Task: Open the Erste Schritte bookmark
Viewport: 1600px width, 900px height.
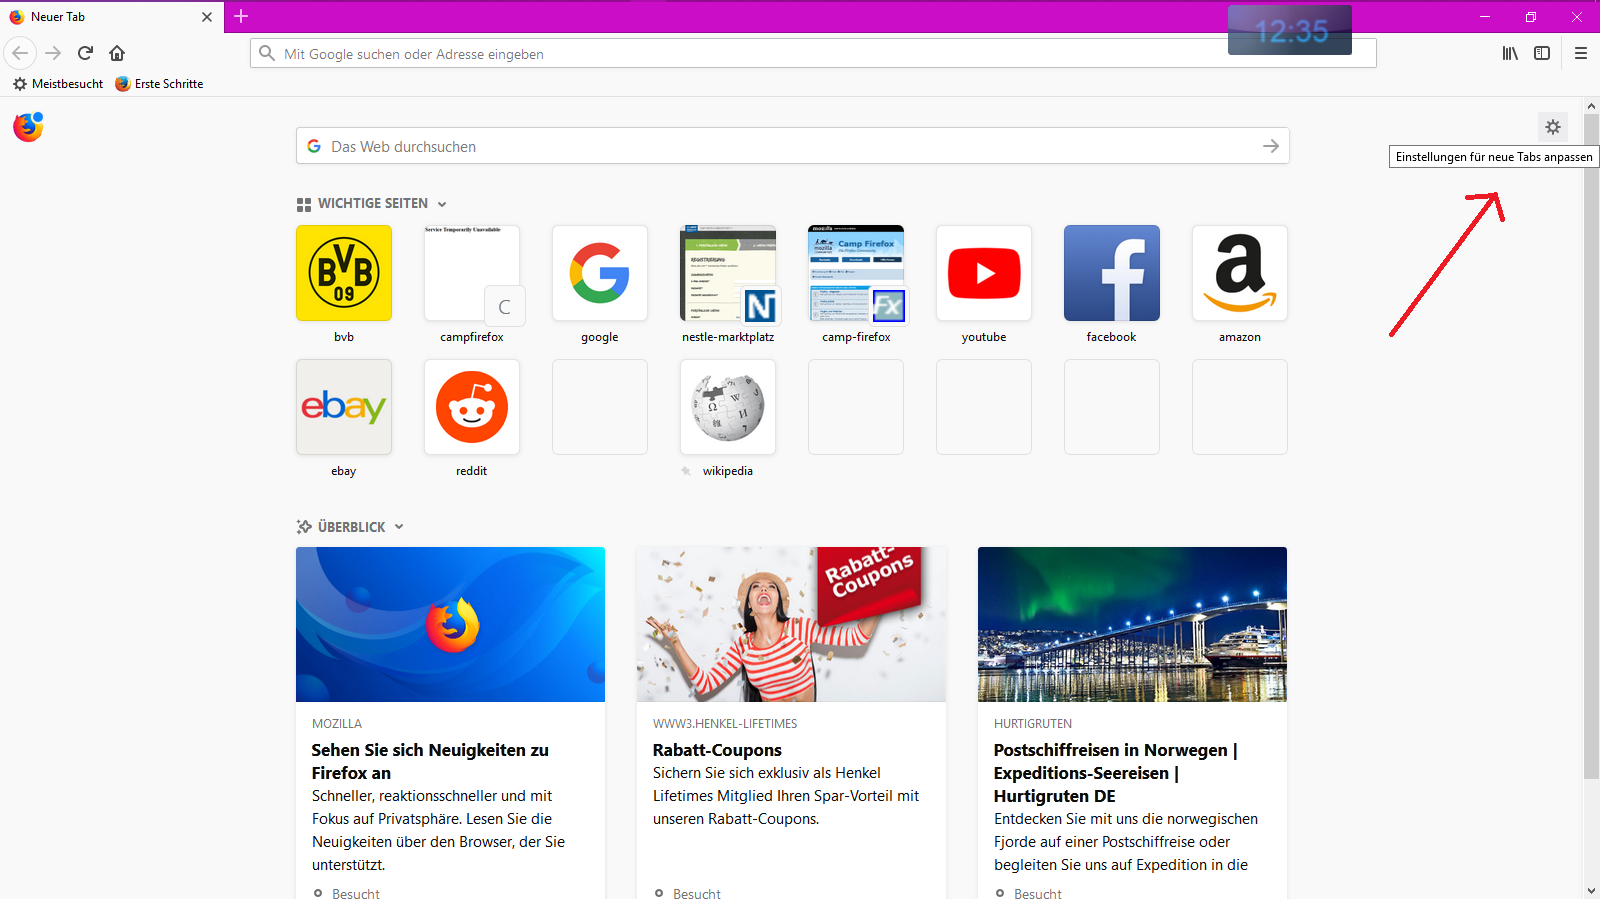Action: pos(159,84)
